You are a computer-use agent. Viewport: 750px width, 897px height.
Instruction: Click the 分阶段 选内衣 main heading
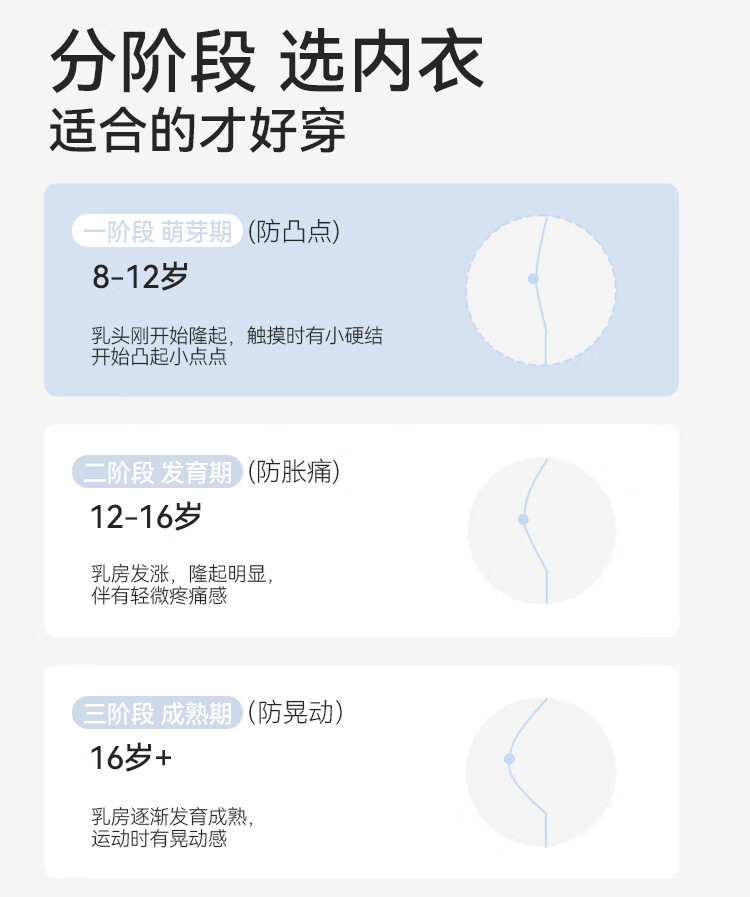[267, 63]
